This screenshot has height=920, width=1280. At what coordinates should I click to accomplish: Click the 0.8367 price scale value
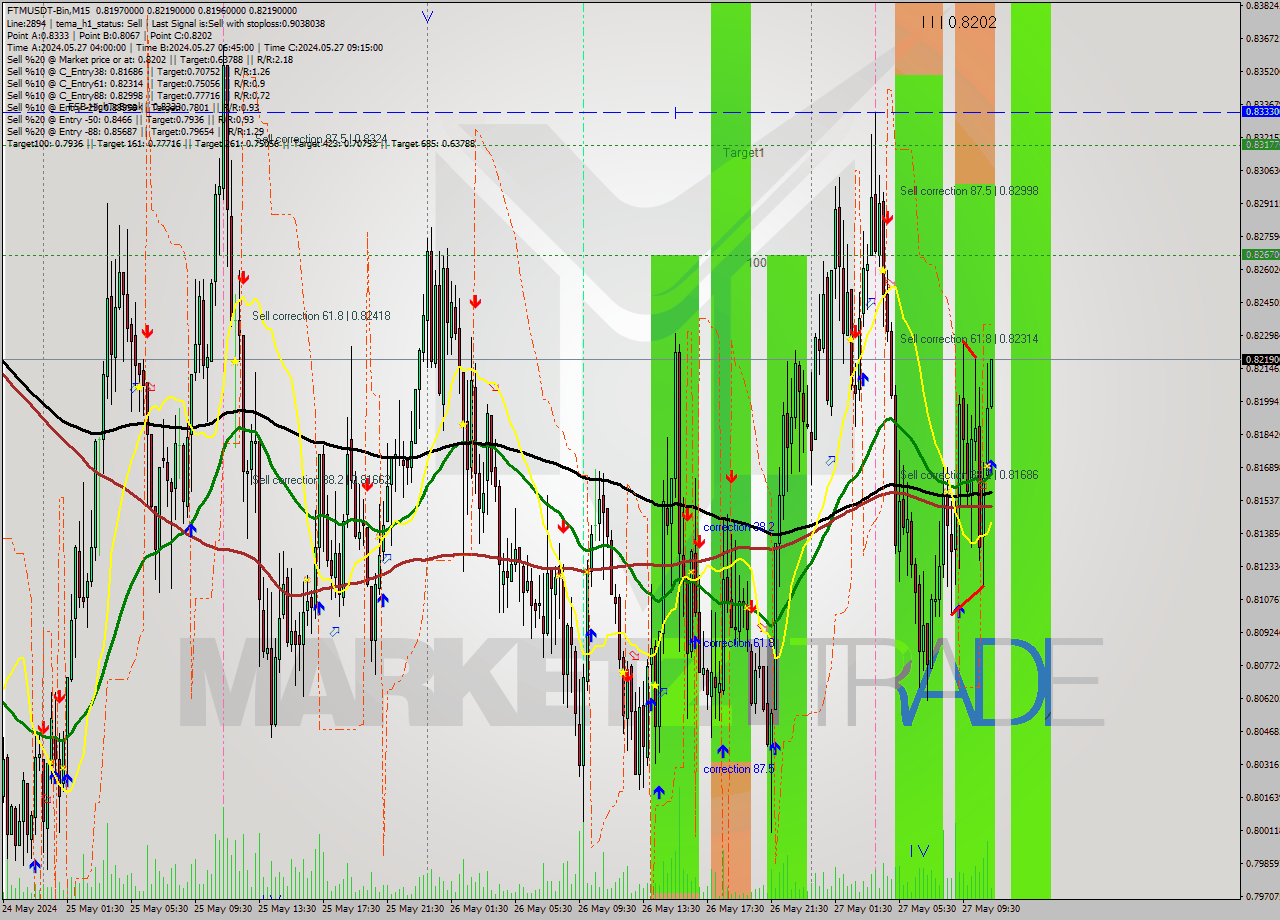tap(1262, 38)
